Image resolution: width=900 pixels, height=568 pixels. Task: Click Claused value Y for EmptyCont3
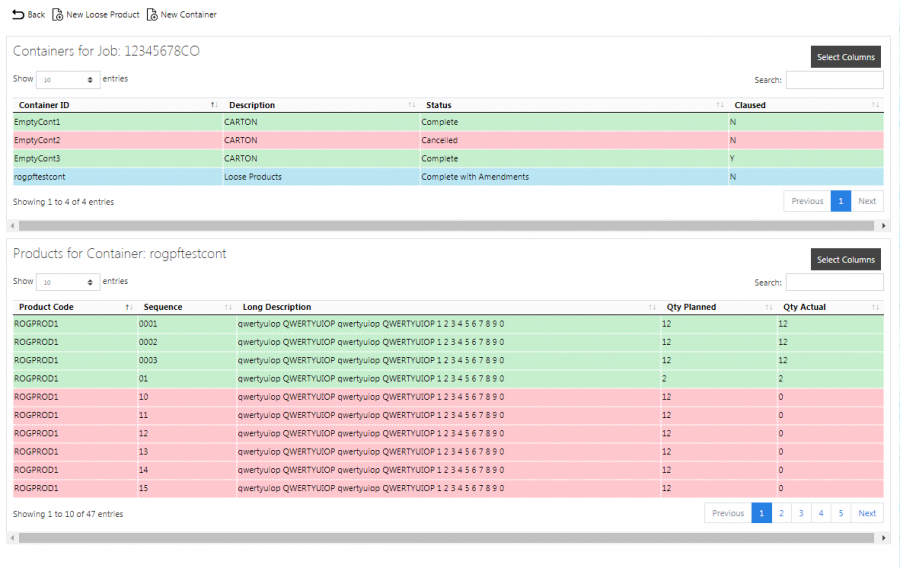coord(806,158)
